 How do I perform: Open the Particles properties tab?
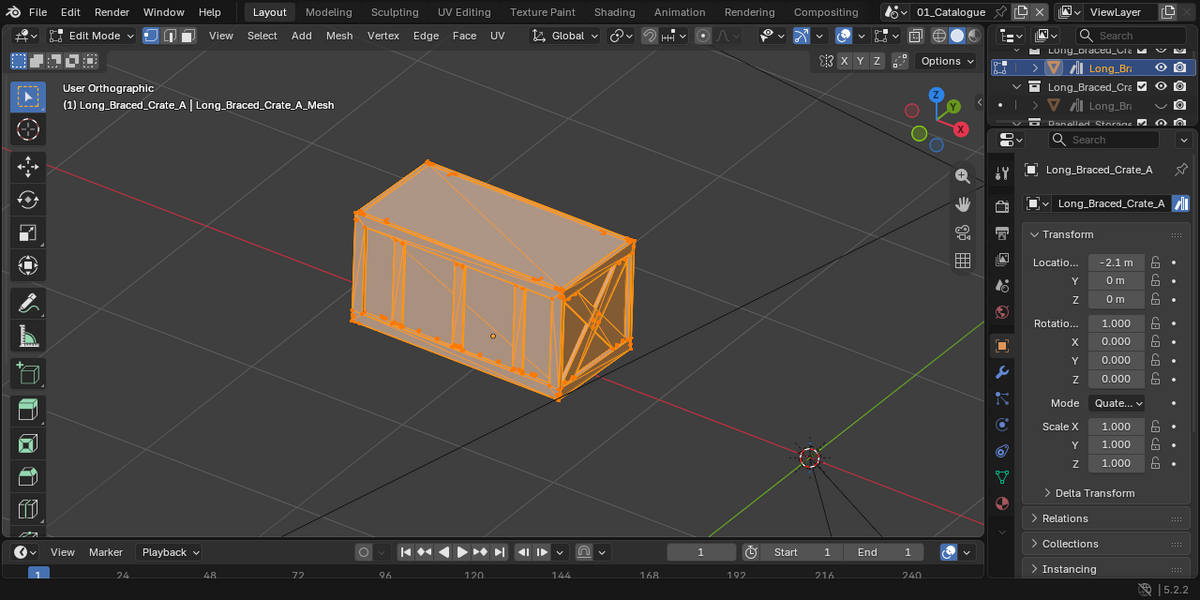tap(1002, 398)
